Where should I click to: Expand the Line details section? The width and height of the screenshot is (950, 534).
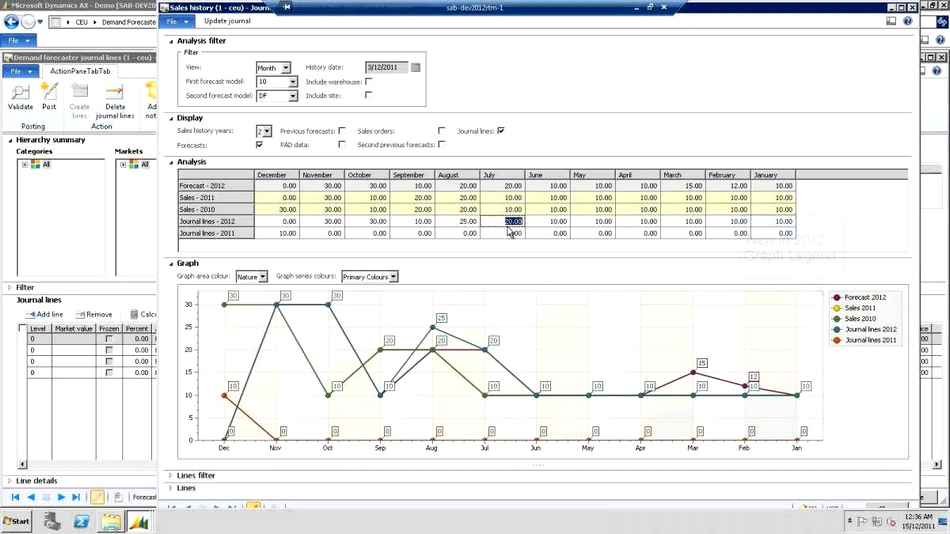10,481
